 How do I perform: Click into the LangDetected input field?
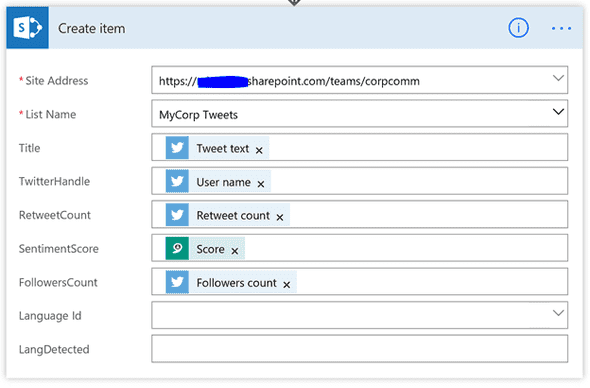359,349
